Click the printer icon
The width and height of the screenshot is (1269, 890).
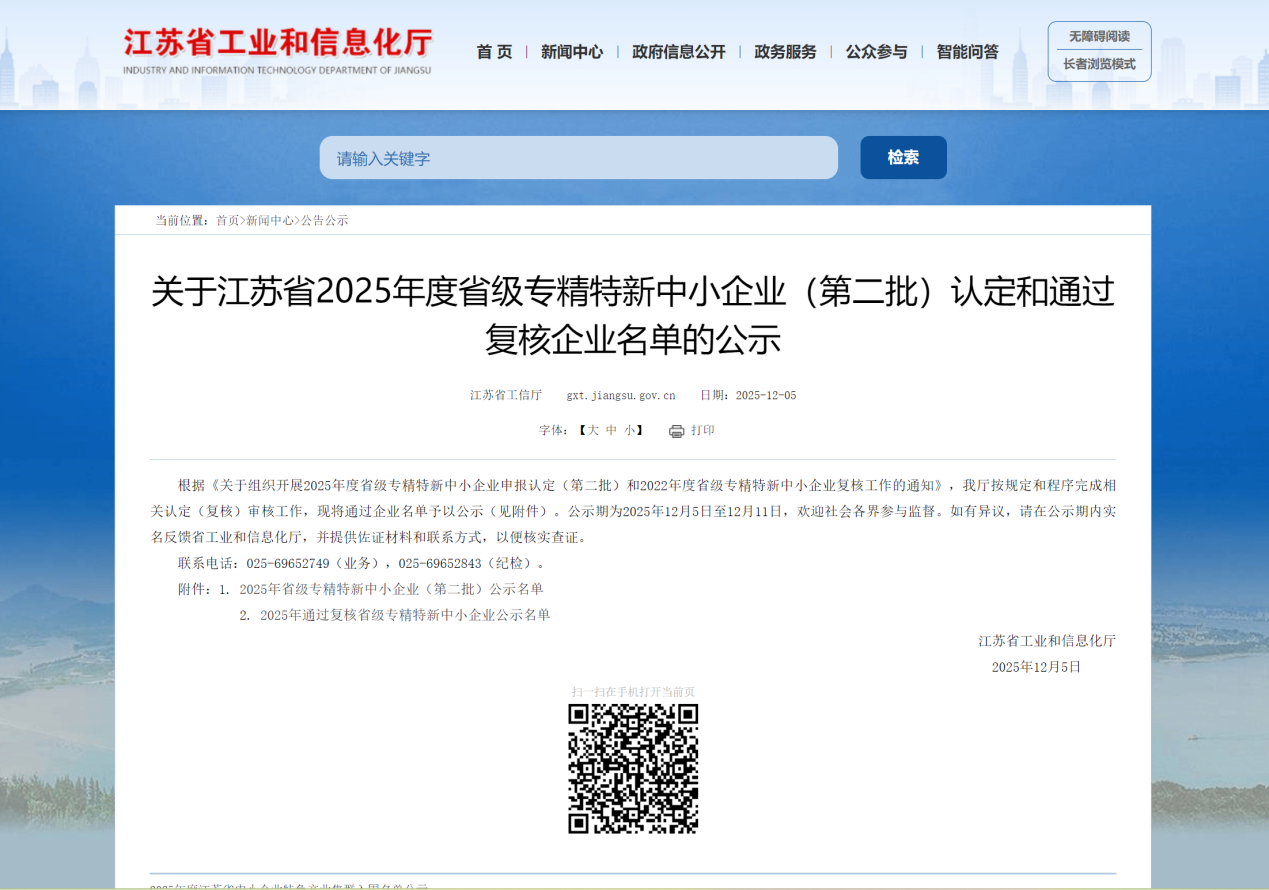point(676,431)
